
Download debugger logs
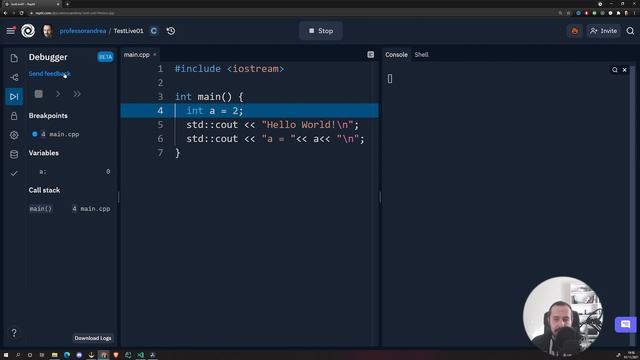point(93,338)
